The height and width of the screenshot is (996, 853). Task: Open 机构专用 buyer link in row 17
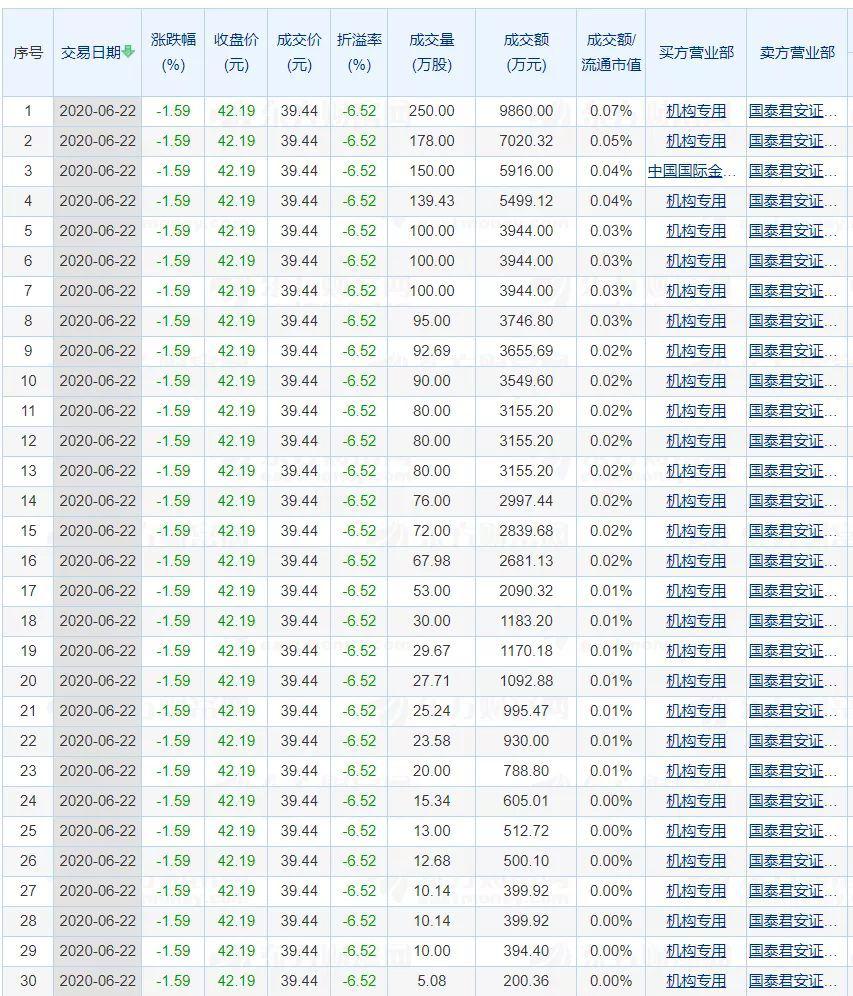696,591
